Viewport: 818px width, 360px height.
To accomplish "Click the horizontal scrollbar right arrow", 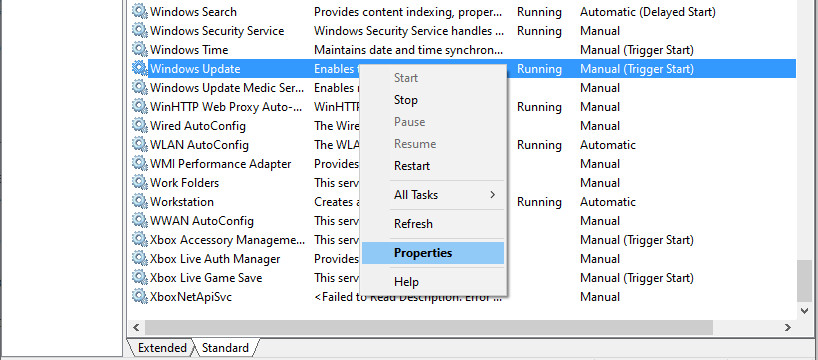I will click(x=788, y=328).
